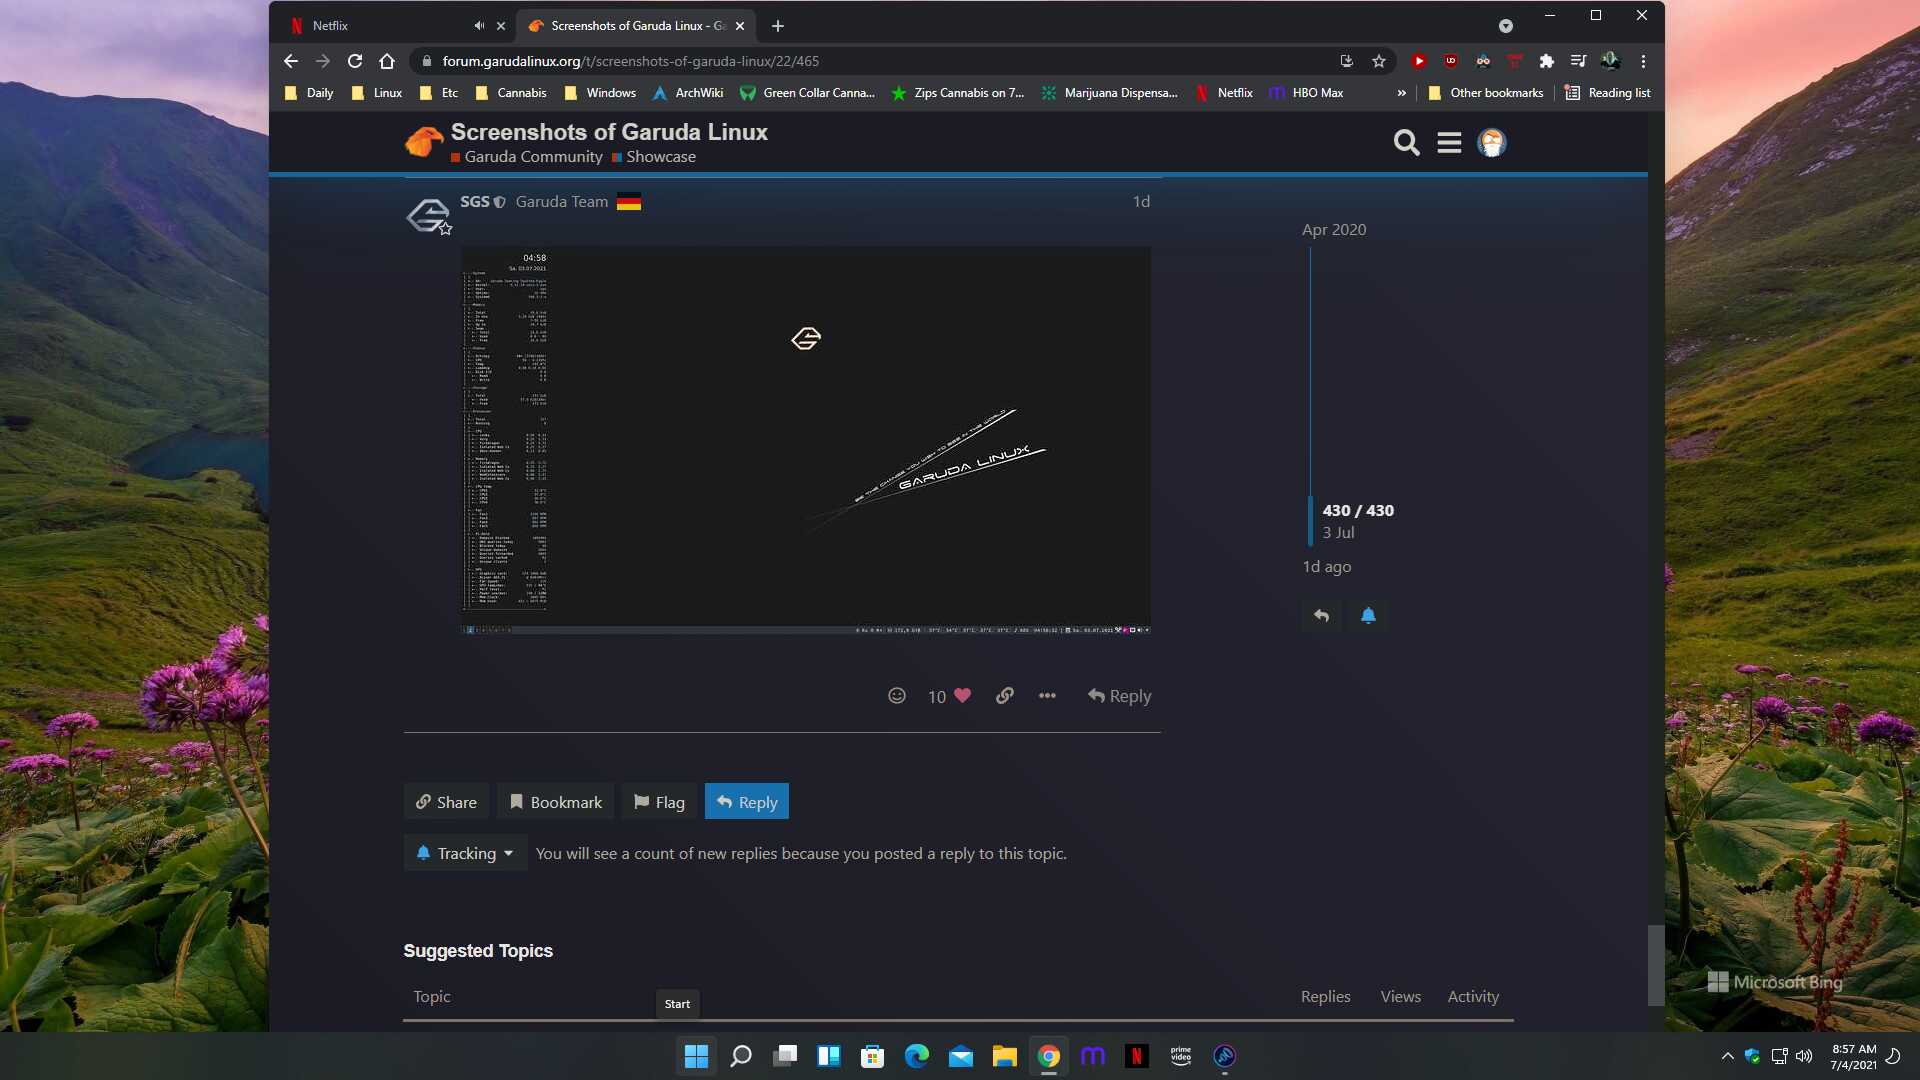Click the timeline back arrow button
This screenshot has width=1920, height=1080.
point(1321,616)
